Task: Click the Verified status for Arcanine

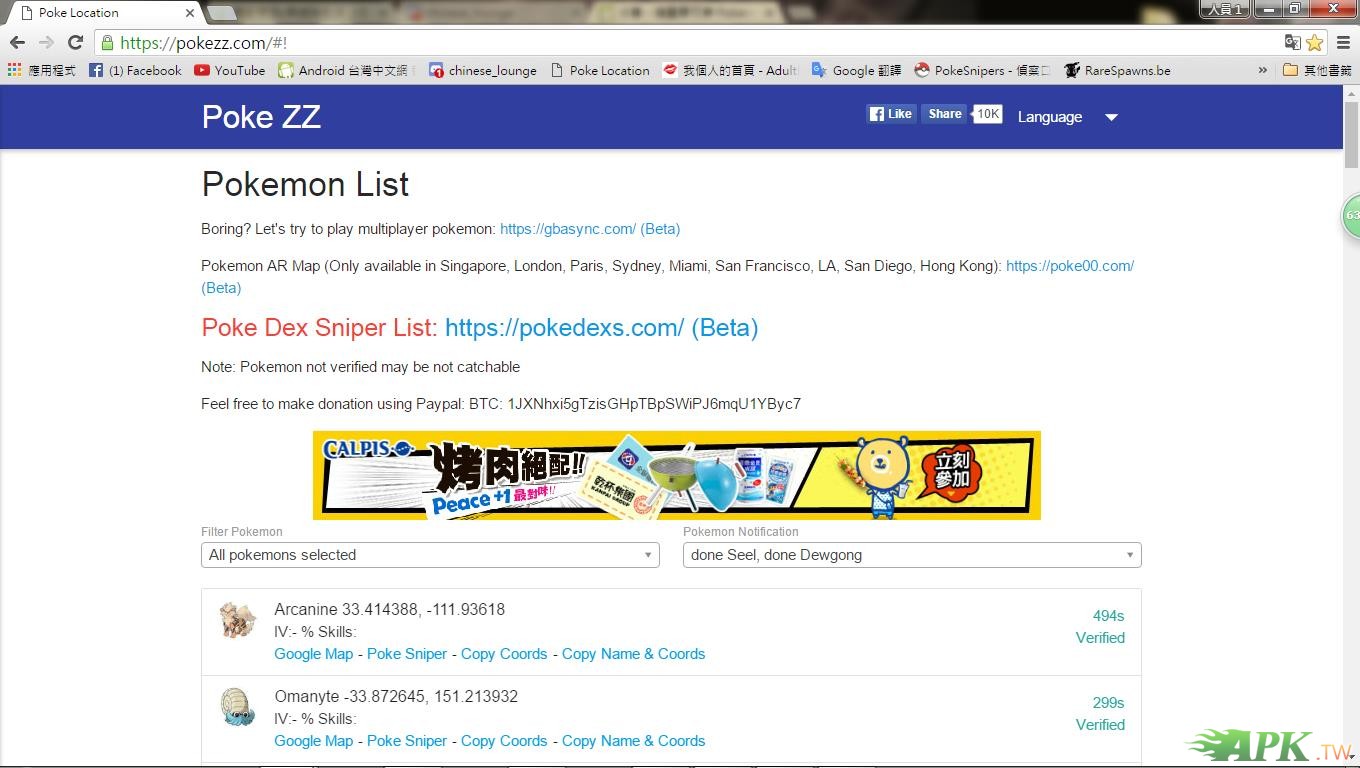Action: point(1100,638)
